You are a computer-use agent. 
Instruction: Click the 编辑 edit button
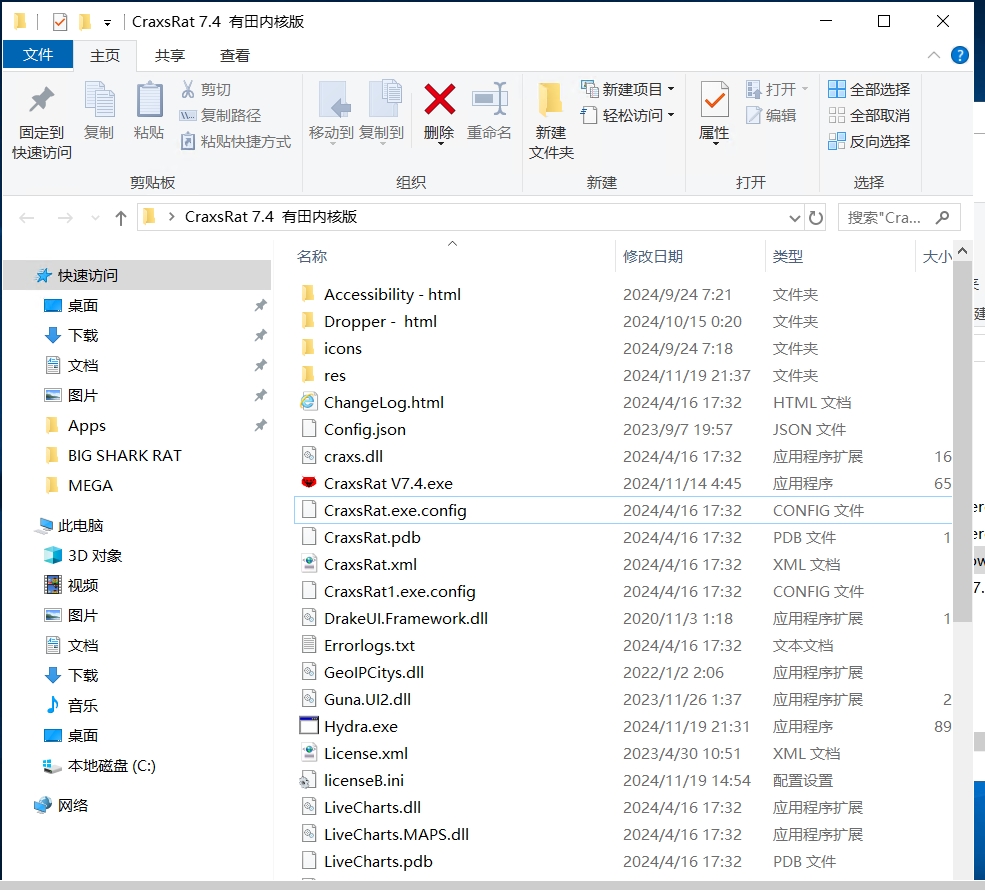coord(771,116)
